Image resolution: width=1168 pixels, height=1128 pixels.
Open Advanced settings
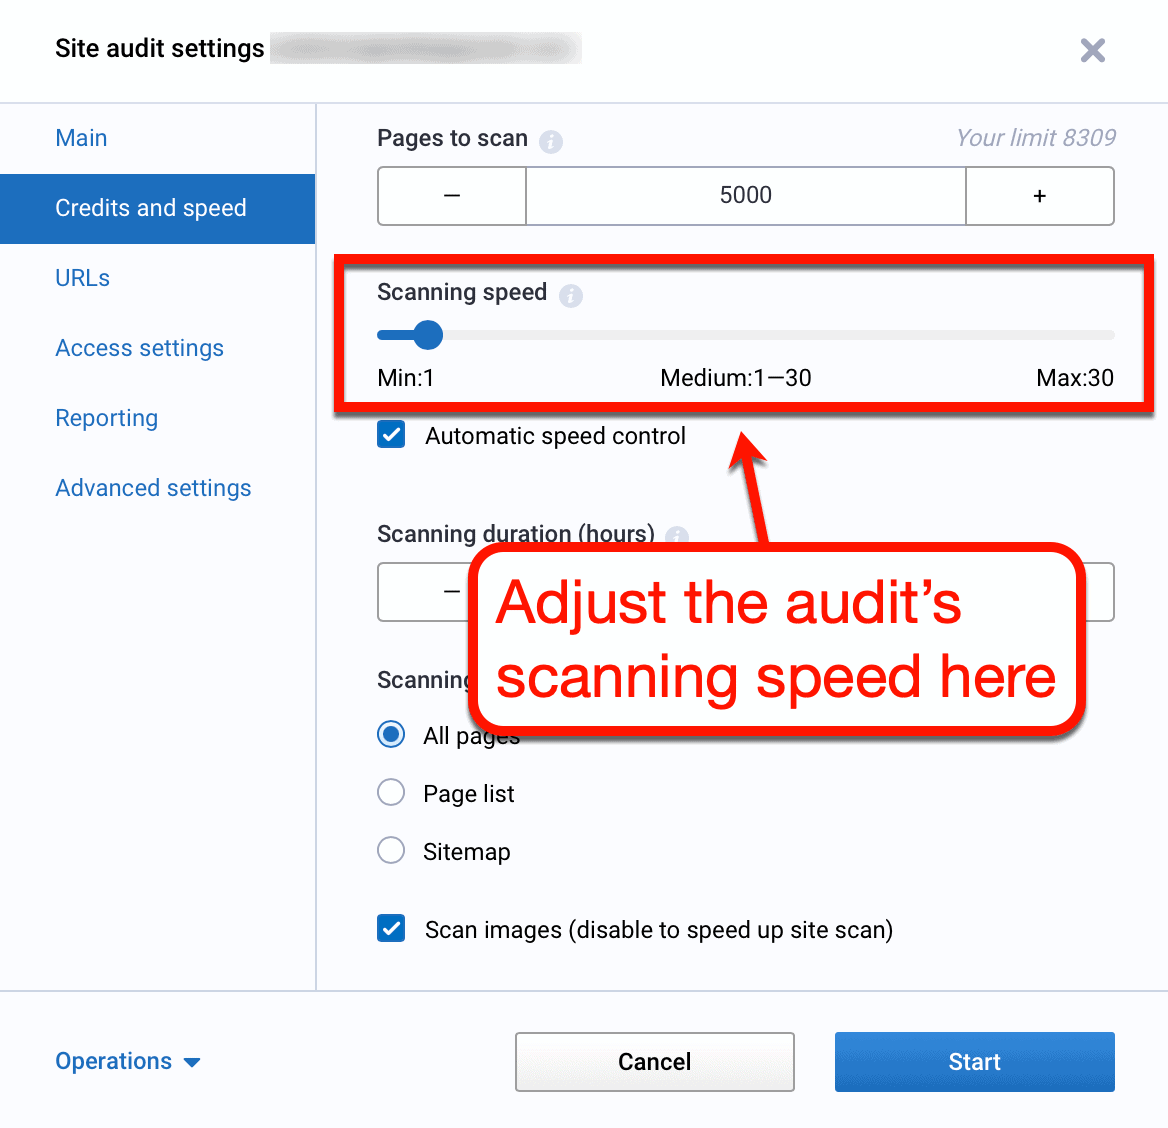pyautogui.click(x=153, y=488)
